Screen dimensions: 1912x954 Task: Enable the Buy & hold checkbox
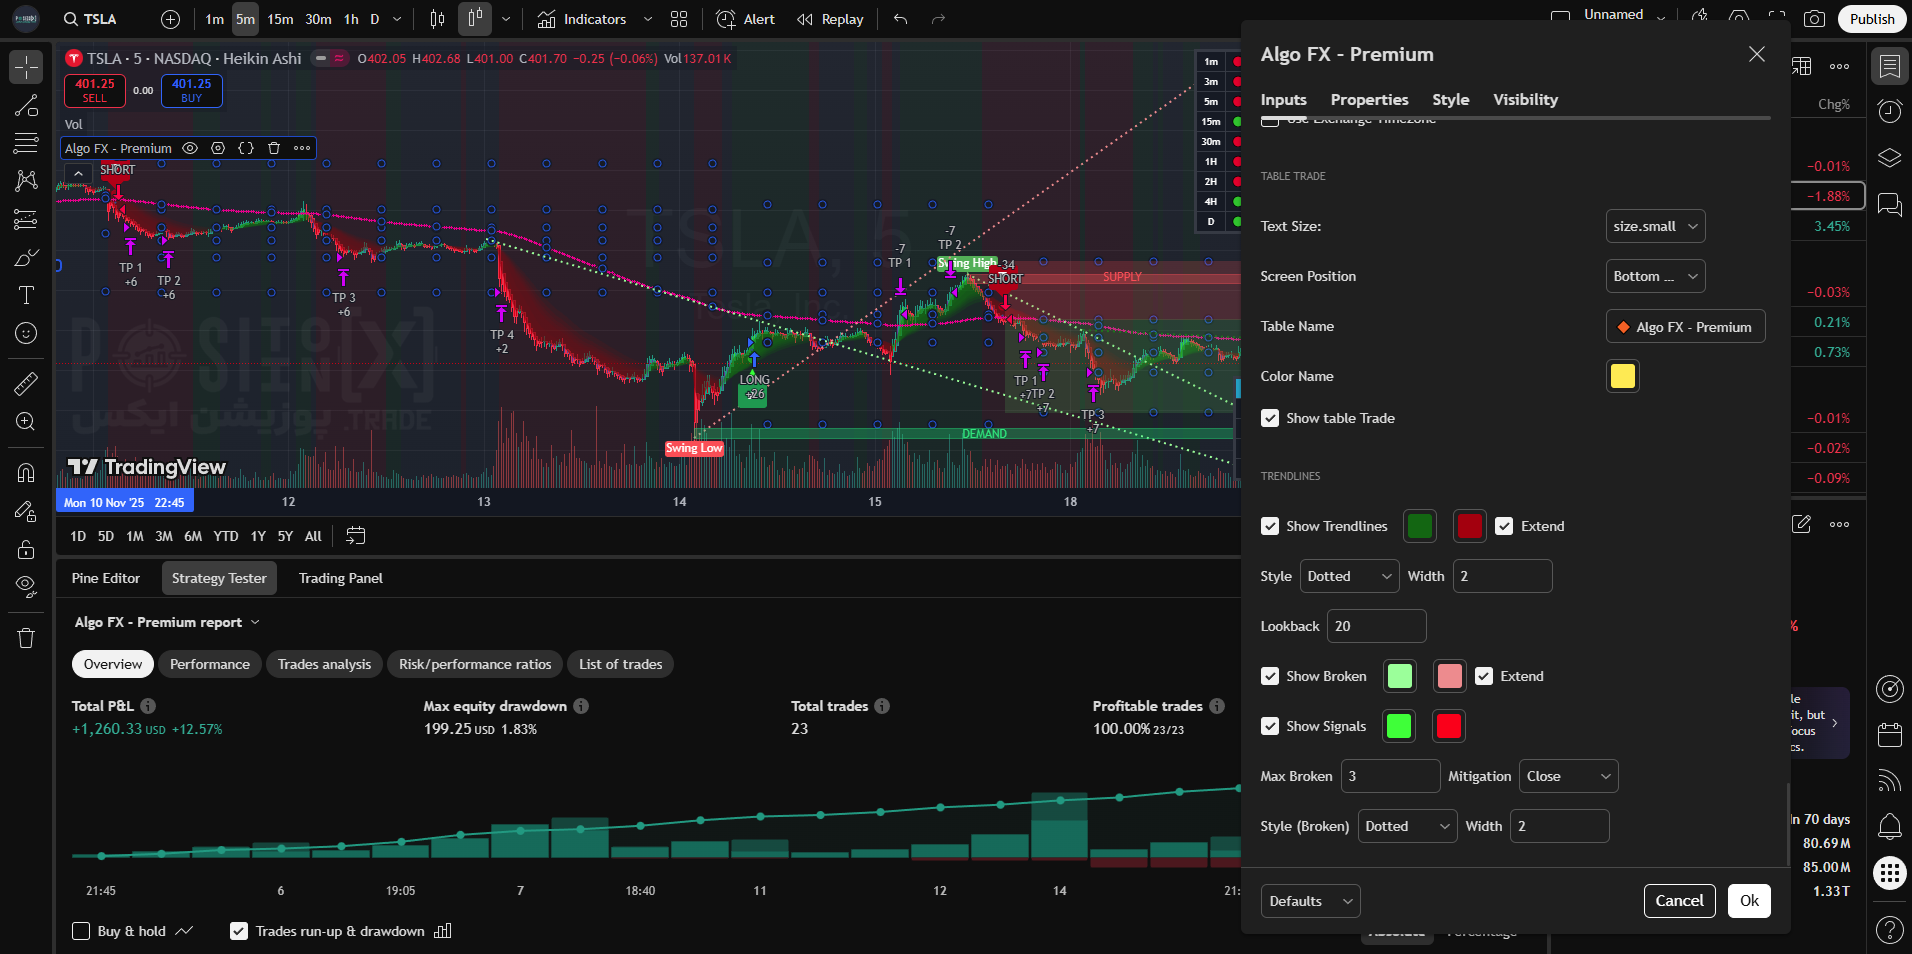point(82,931)
